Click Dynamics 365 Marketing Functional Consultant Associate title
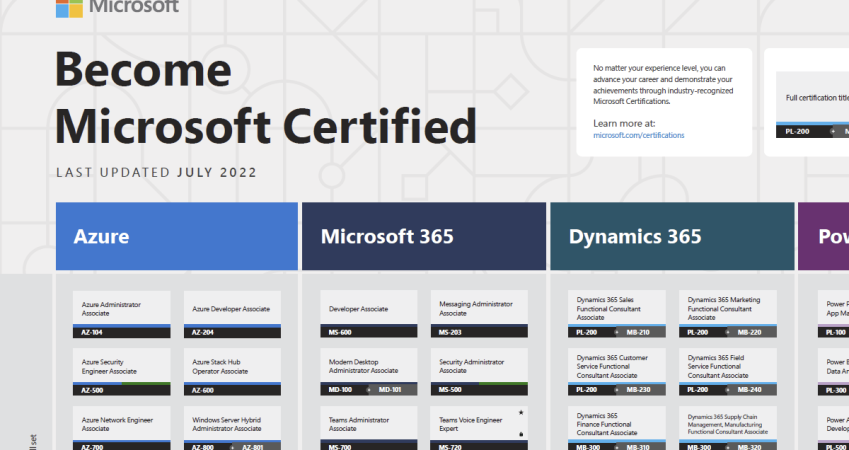 (x=724, y=309)
